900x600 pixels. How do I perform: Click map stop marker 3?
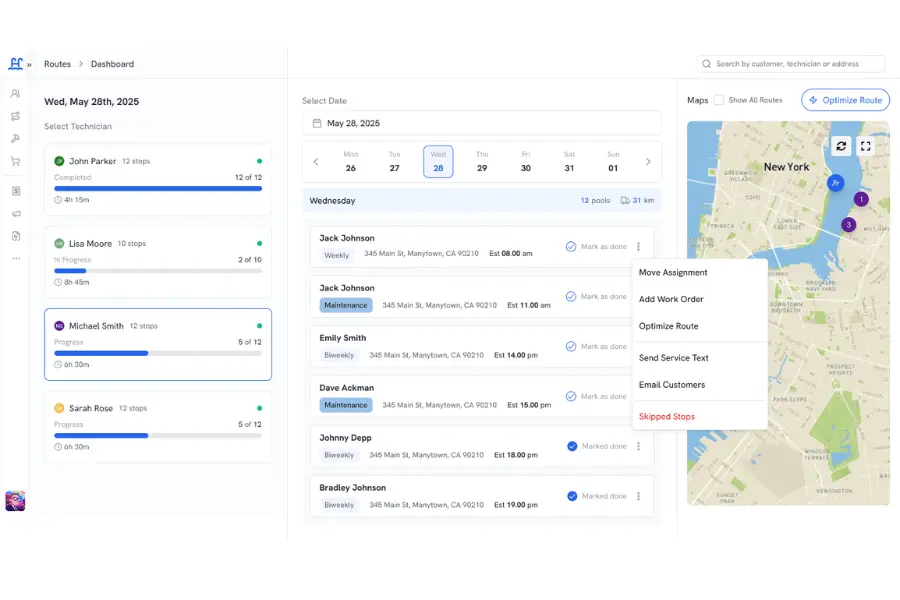click(848, 224)
